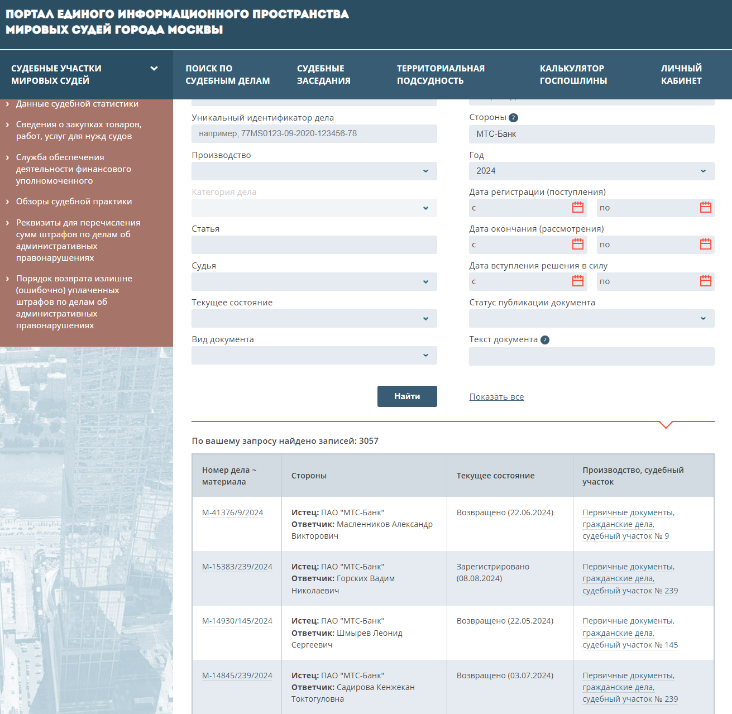
Task: Go to Территориальная подсудность menu item
Action: pos(440,75)
